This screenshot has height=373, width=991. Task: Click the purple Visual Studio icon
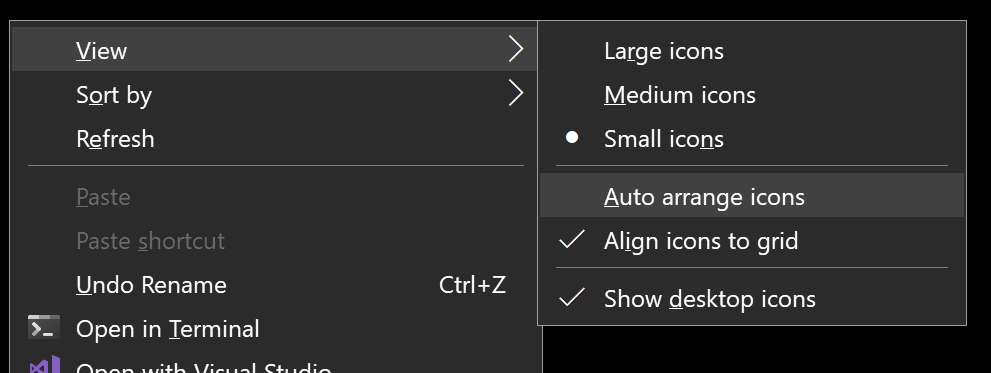click(45, 365)
